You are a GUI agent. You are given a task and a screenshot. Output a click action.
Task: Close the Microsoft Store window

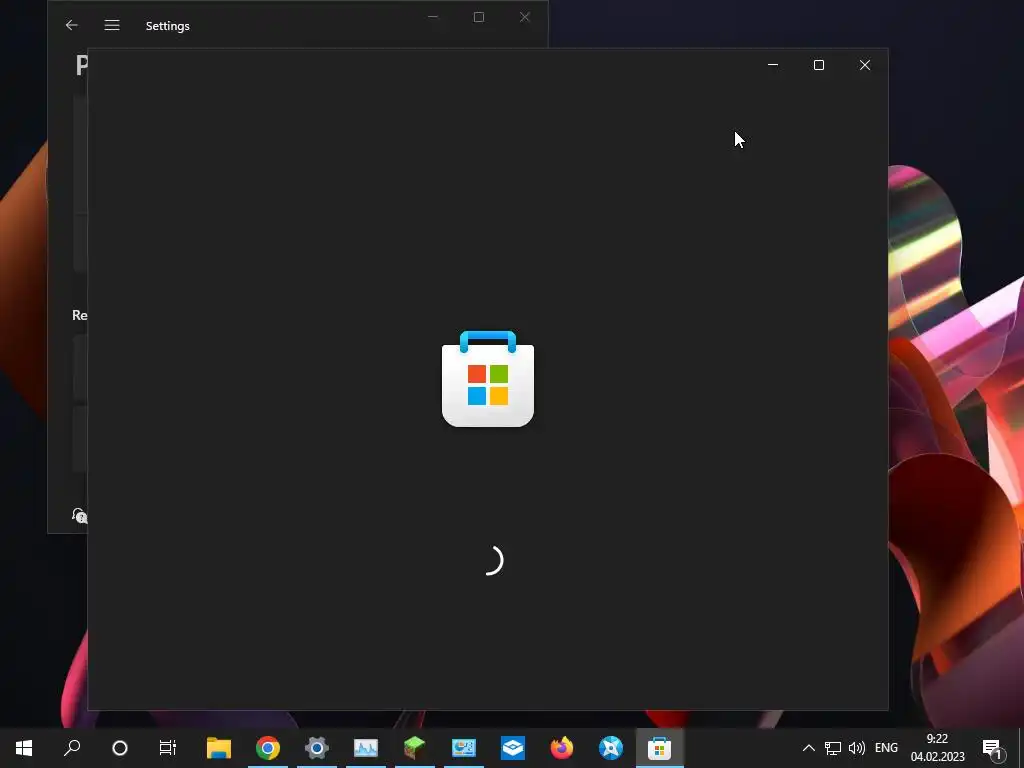click(x=865, y=65)
